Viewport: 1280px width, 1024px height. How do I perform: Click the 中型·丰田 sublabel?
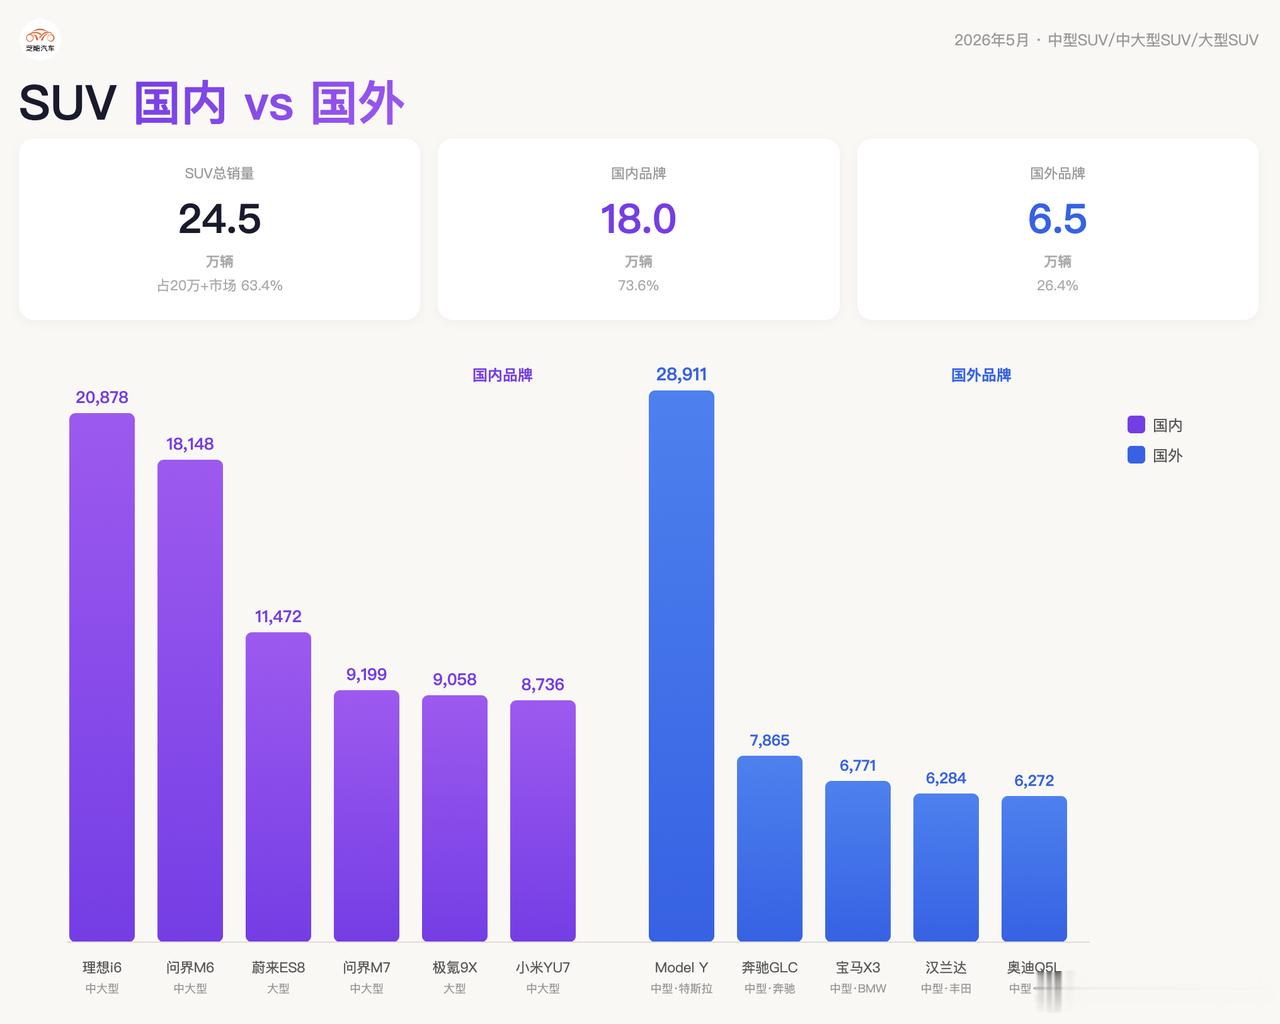tap(946, 988)
